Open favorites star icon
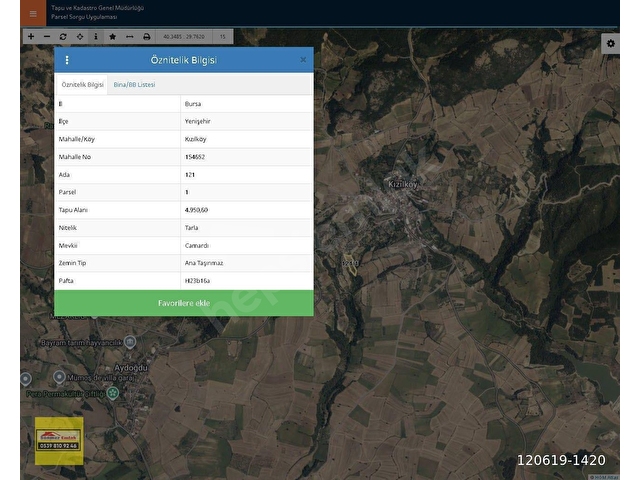The width and height of the screenshot is (640, 480). pos(113,37)
